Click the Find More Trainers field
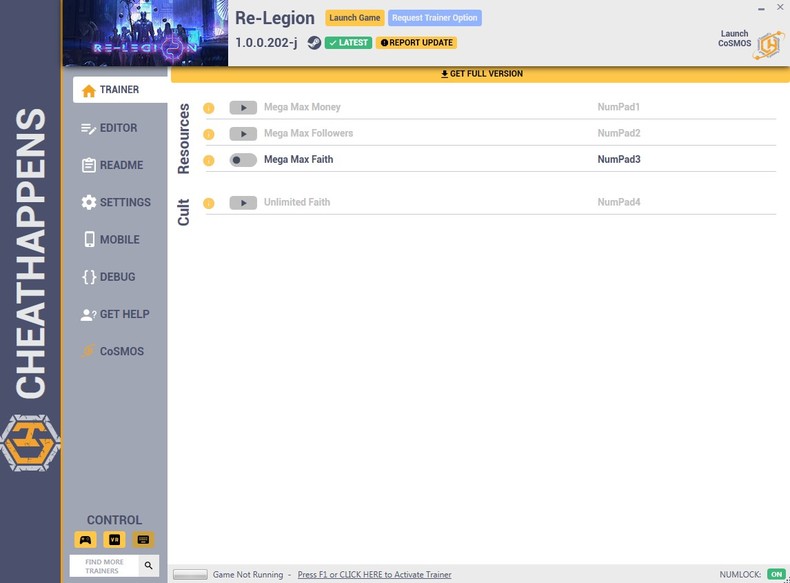The image size is (790, 583). click(x=102, y=566)
